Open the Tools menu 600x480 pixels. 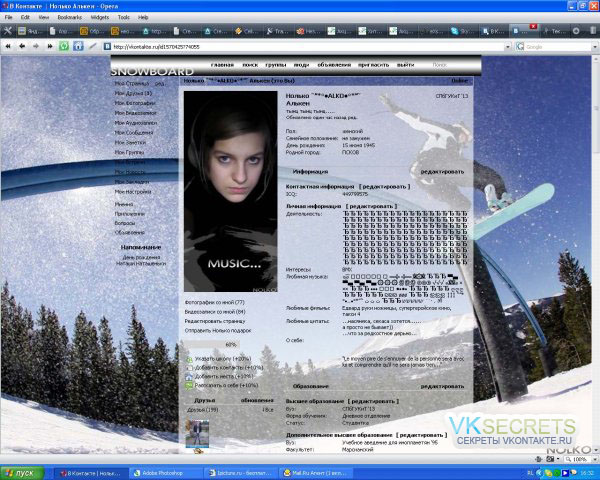tap(124, 17)
